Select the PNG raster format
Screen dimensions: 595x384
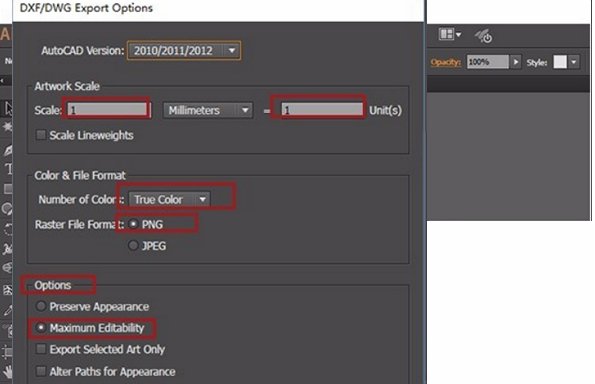(x=133, y=224)
